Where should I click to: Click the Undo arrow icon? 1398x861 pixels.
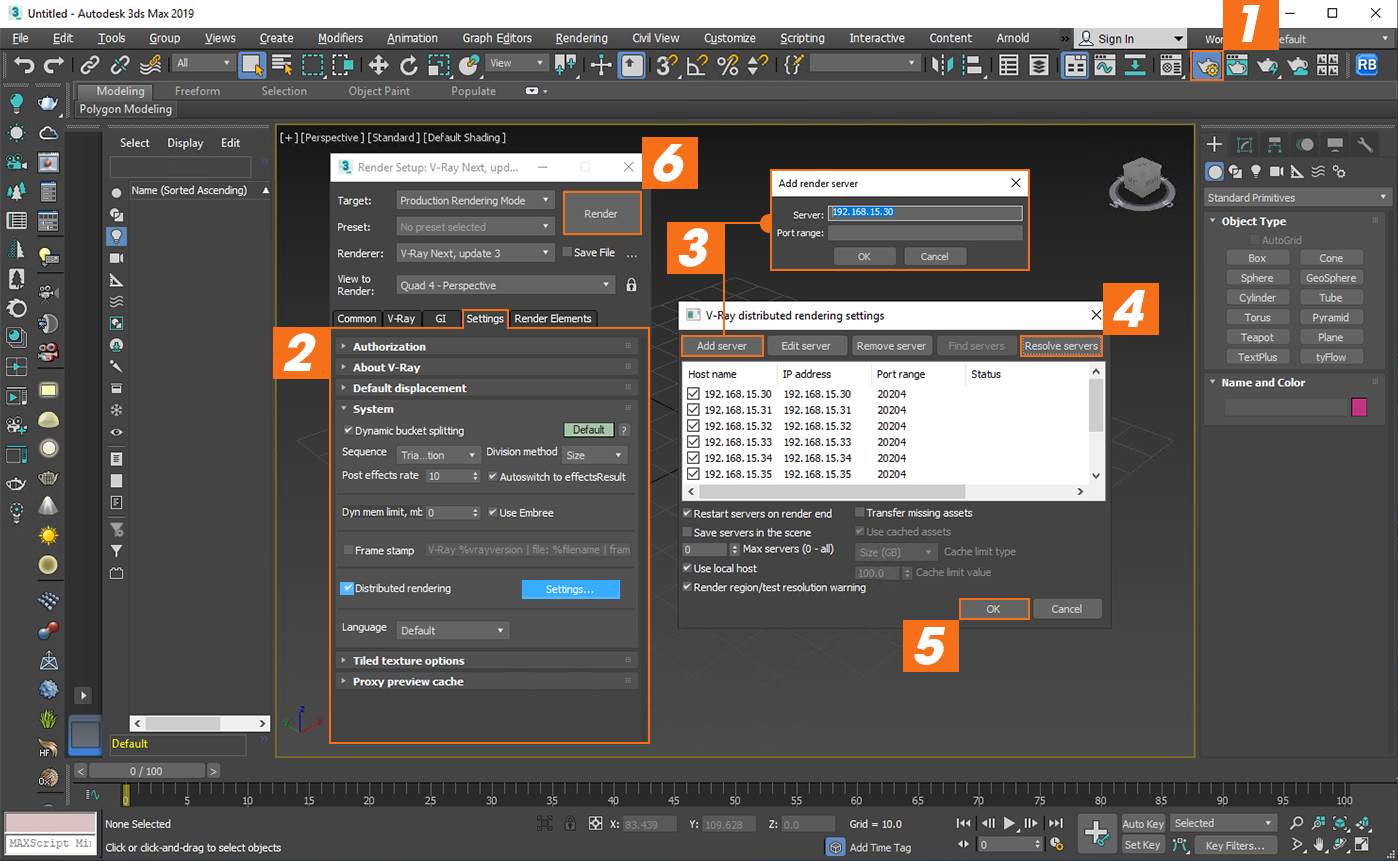(x=24, y=65)
